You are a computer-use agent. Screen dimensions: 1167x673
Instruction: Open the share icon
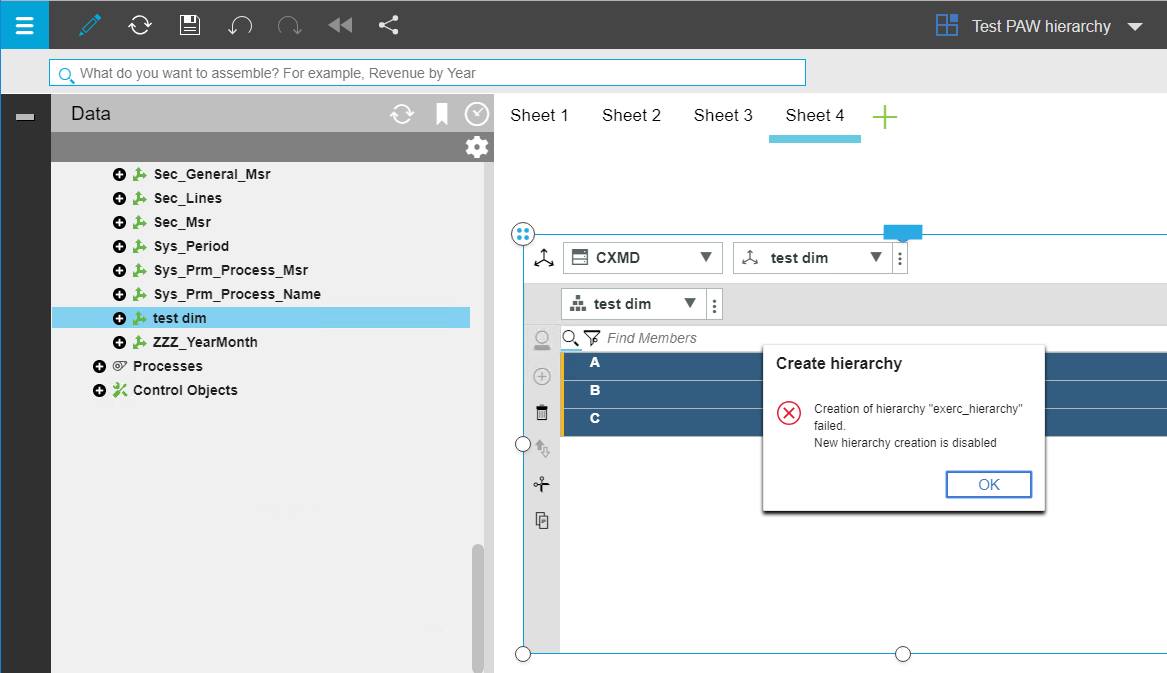click(389, 25)
